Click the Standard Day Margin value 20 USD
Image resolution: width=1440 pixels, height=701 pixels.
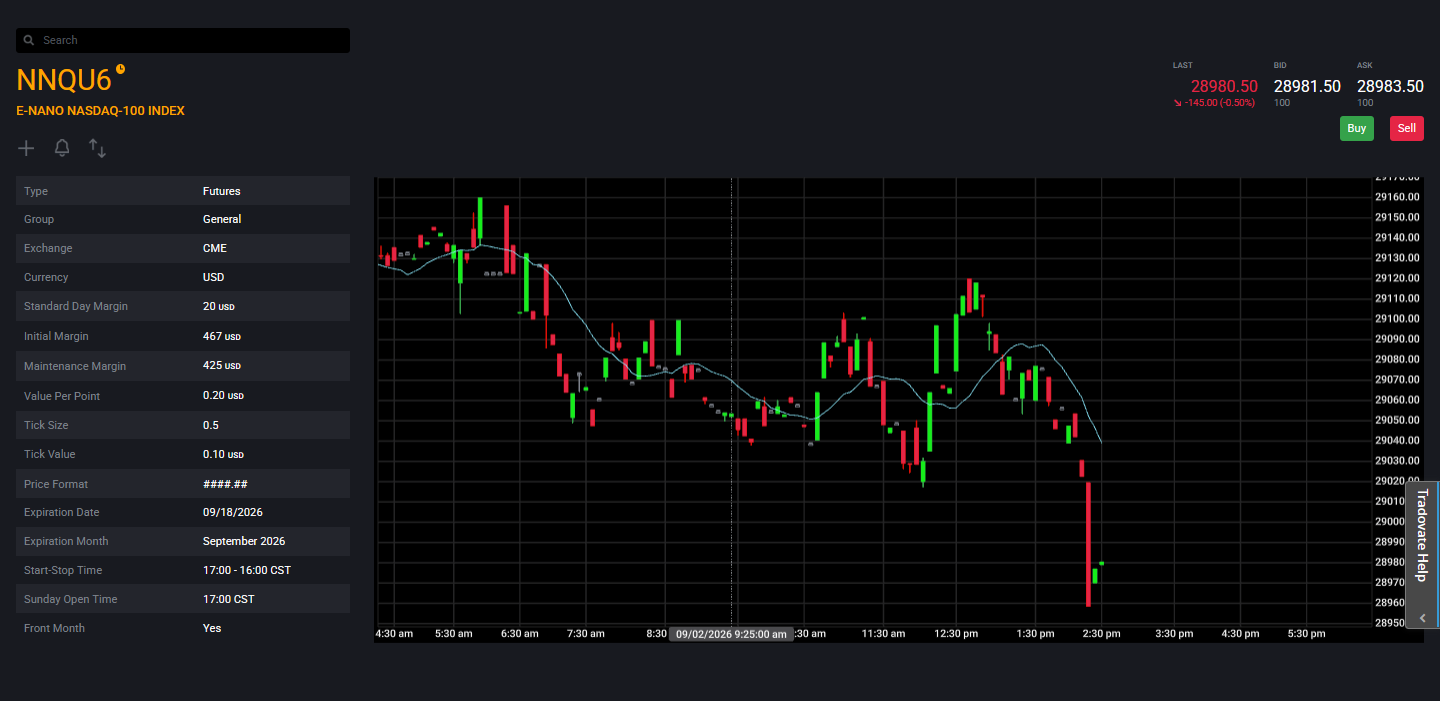218,306
